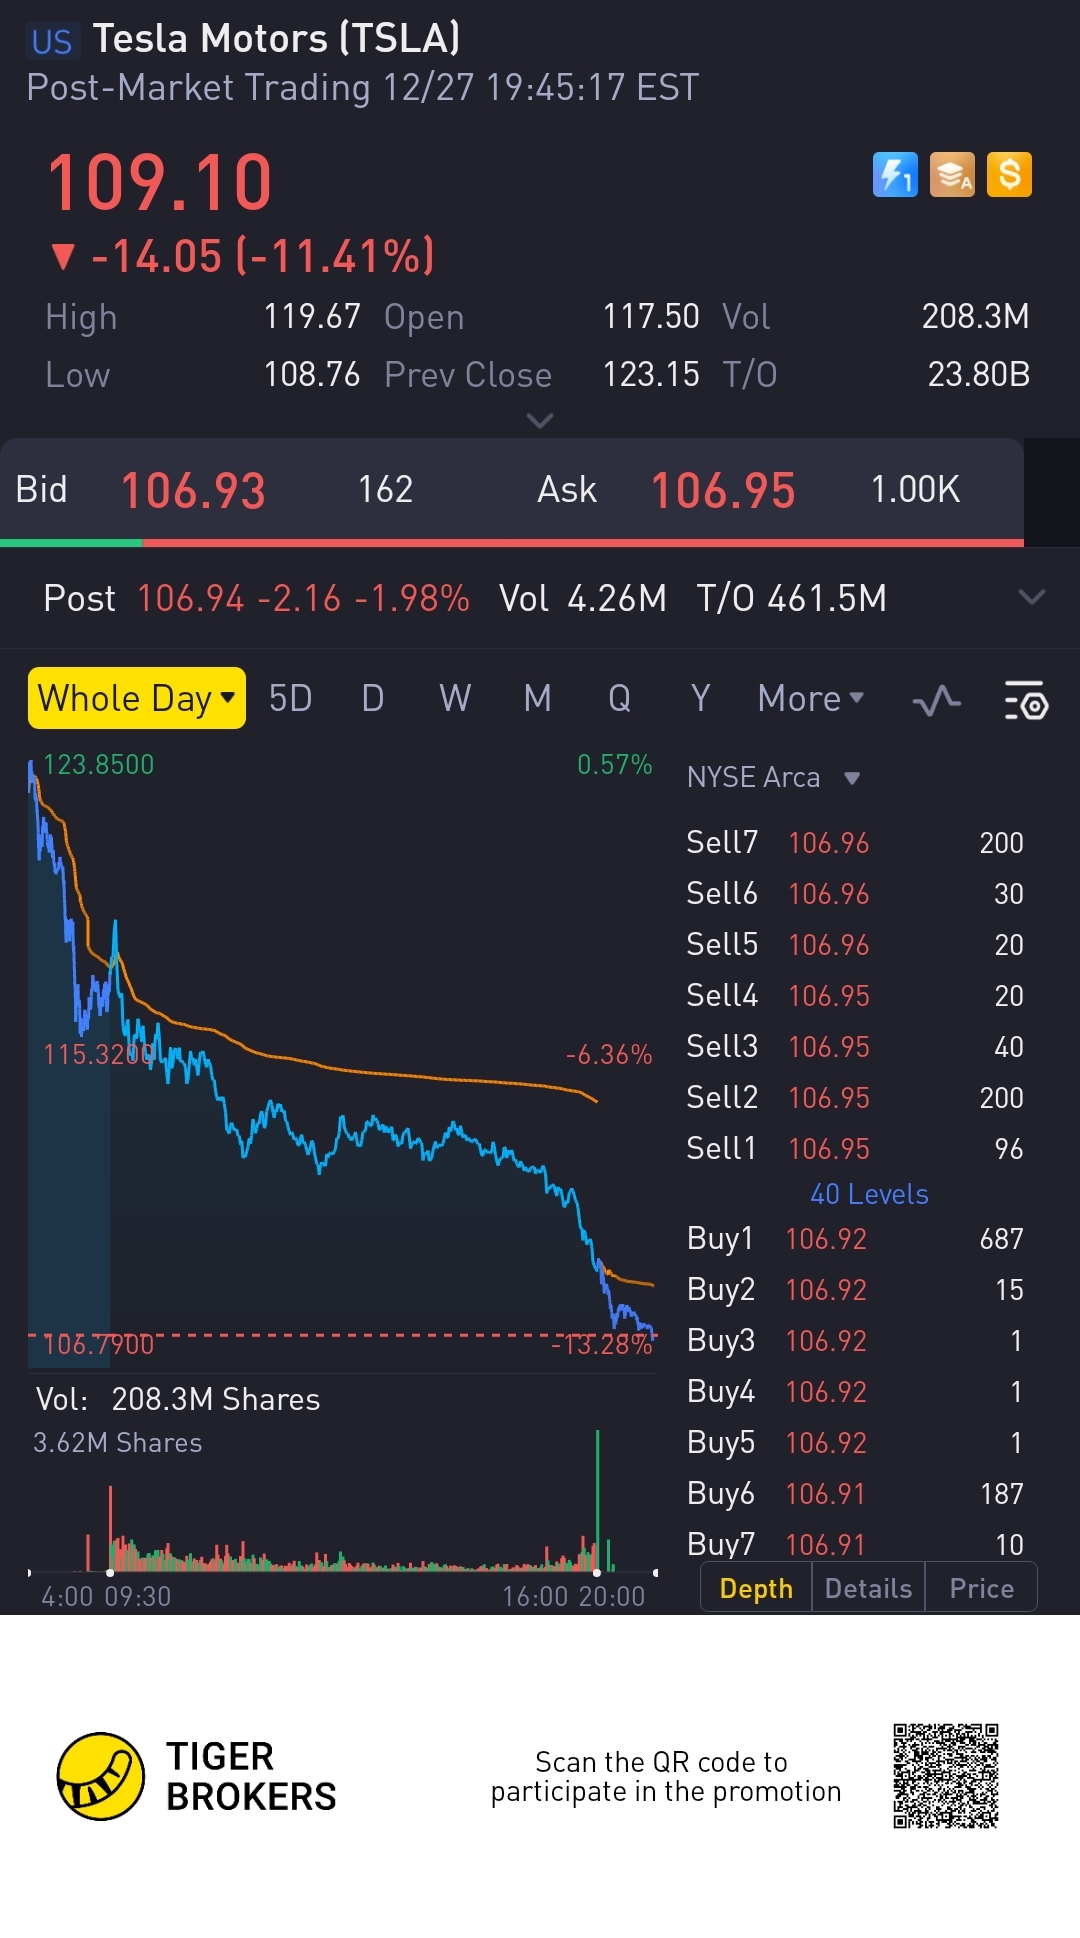The width and height of the screenshot is (1080, 1938).
Task: Tap the Sell4 order book row
Action: click(x=855, y=995)
